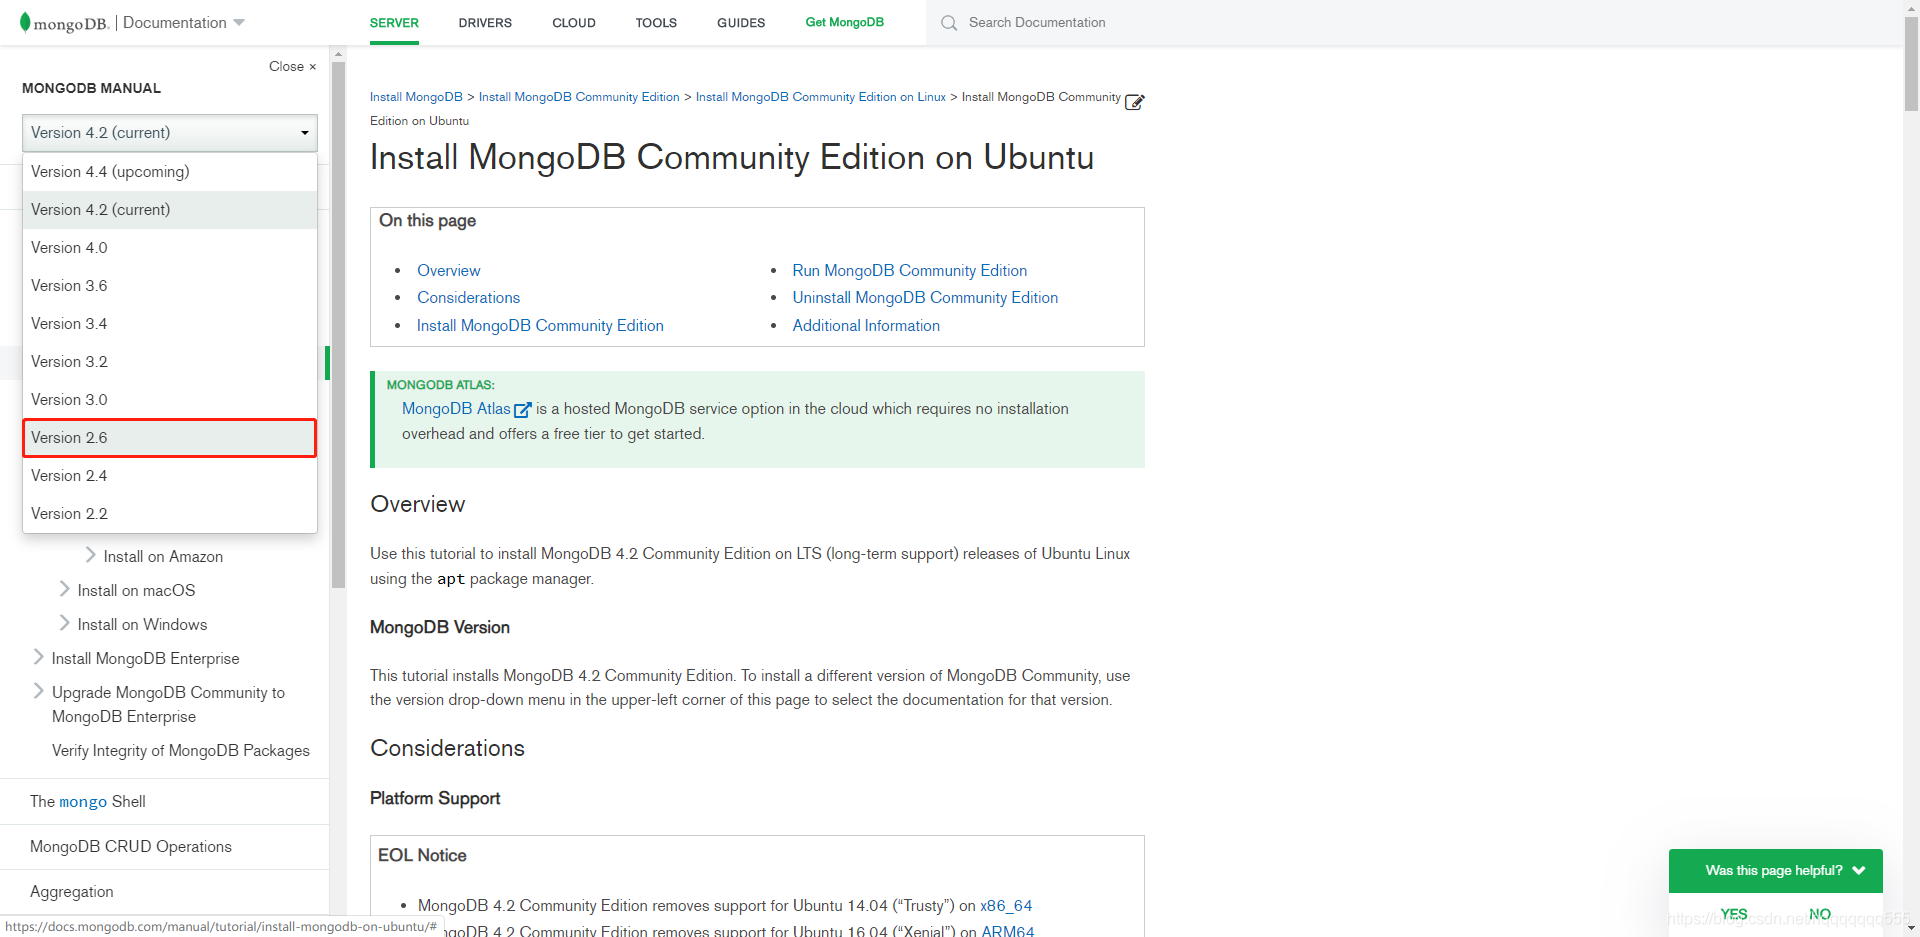1920x937 pixels.
Task: Open The mongo Shell section
Action: 88,802
